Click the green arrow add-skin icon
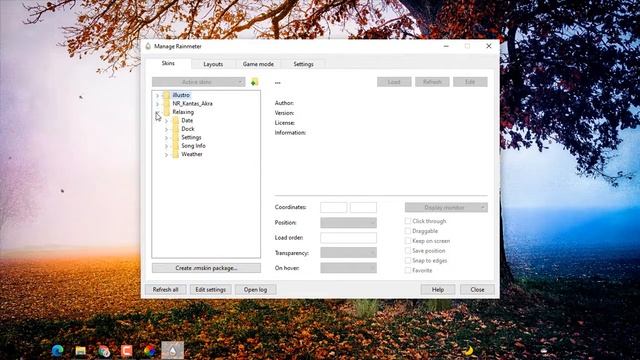 (x=254, y=82)
